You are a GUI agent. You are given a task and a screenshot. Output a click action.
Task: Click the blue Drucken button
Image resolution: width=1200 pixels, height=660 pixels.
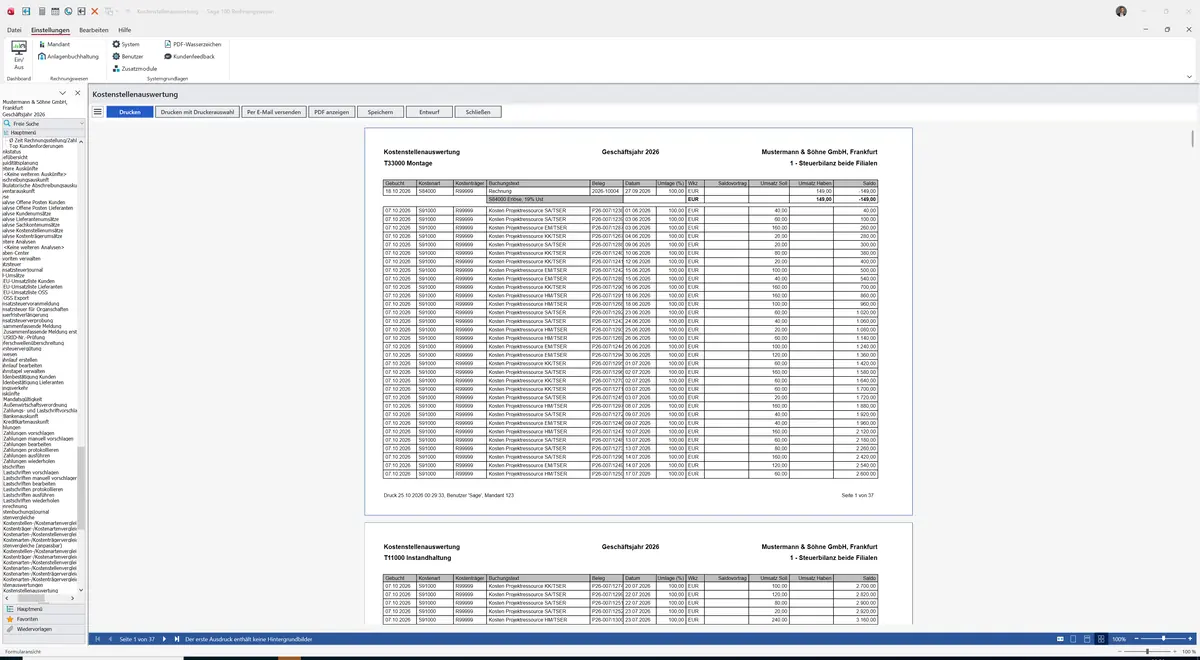[130, 112]
